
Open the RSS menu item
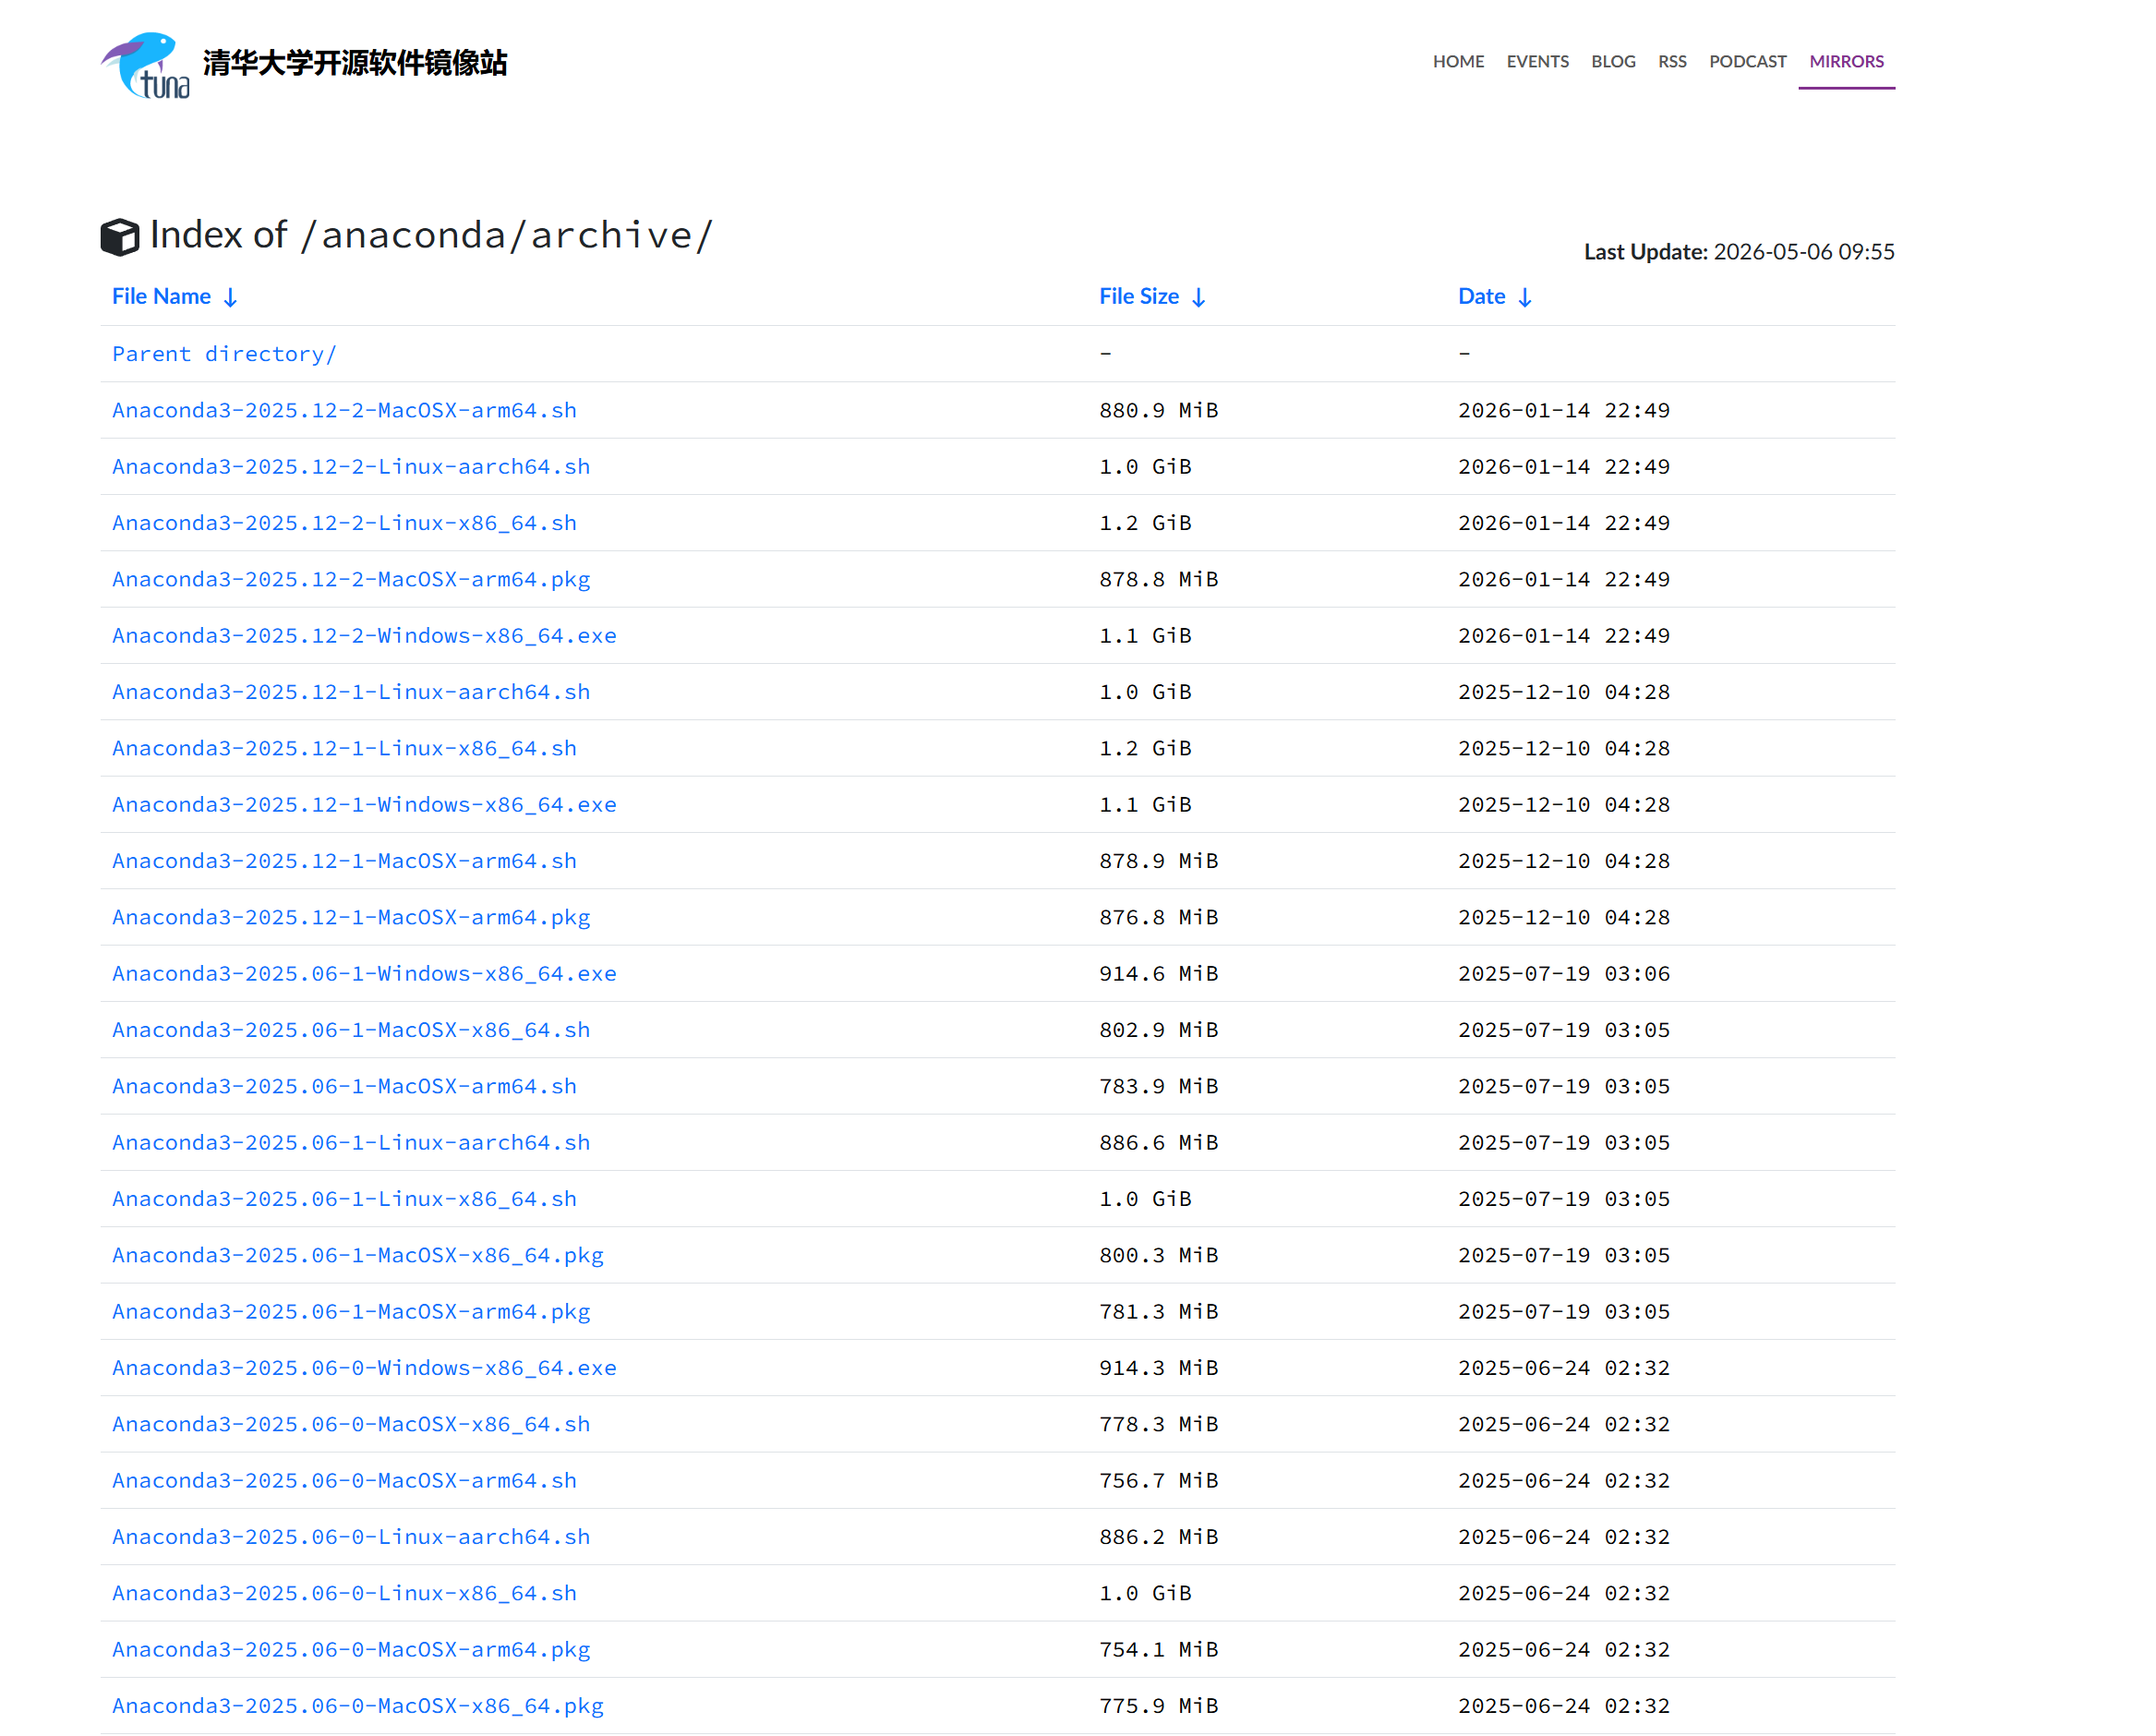(1672, 62)
